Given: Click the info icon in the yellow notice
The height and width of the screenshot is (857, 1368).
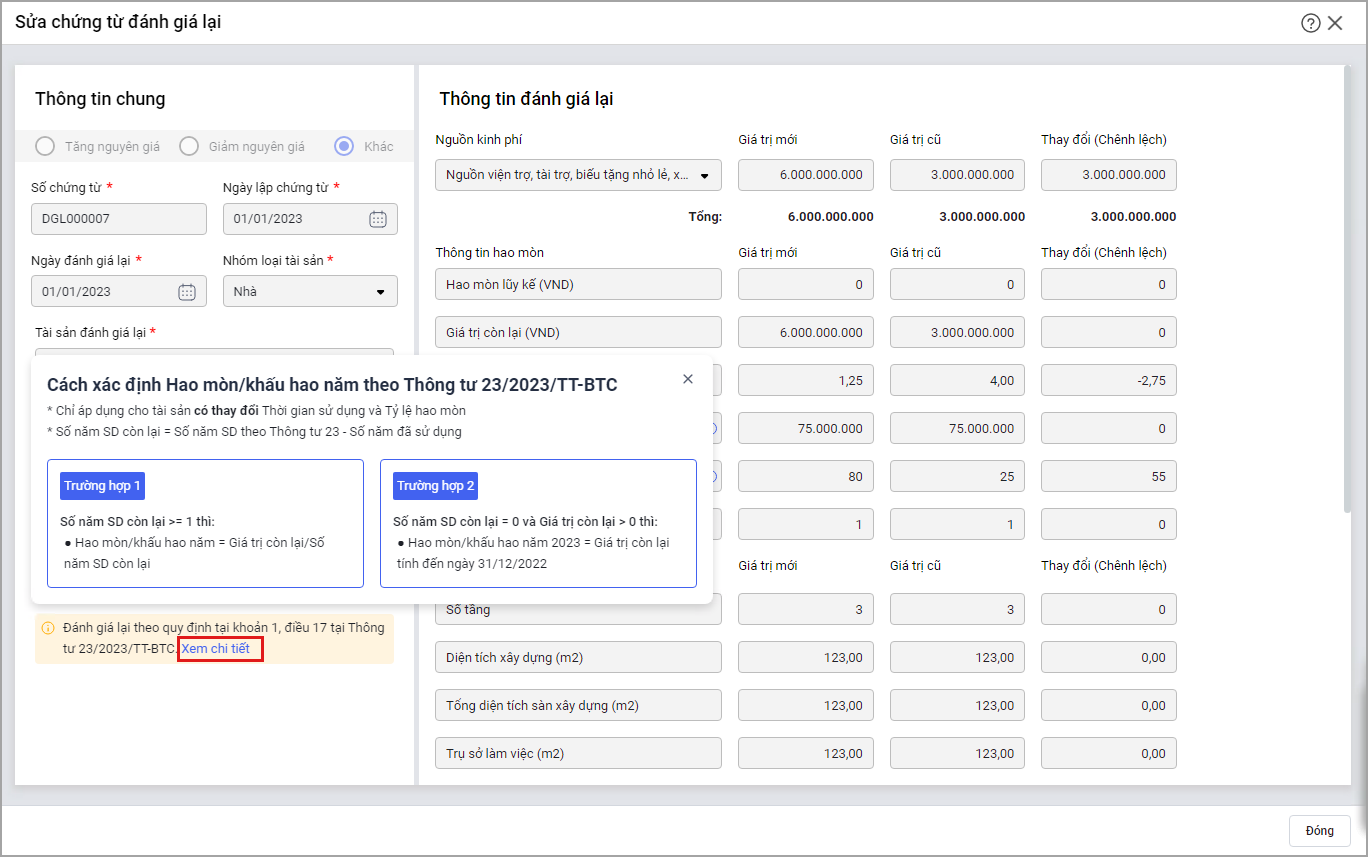Looking at the screenshot, I should coord(47,628).
